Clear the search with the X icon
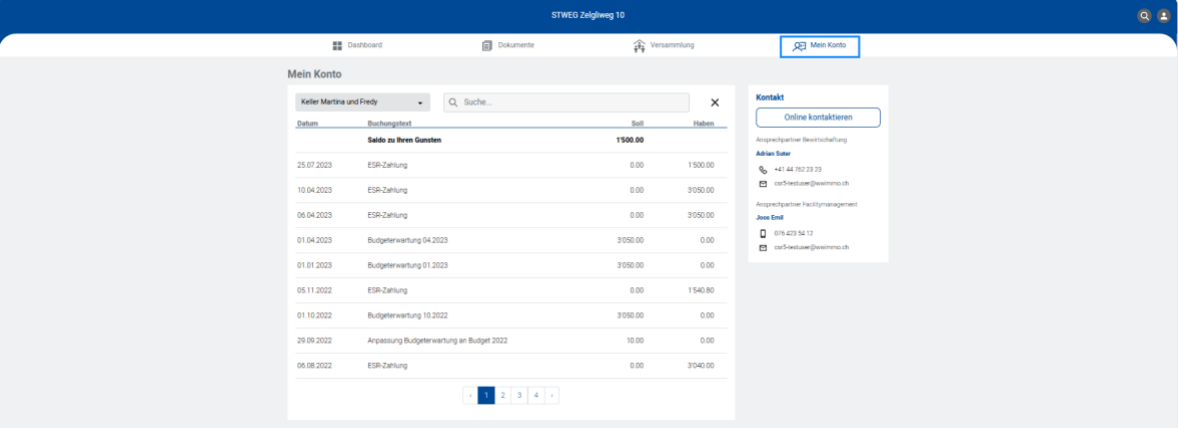 (714, 103)
